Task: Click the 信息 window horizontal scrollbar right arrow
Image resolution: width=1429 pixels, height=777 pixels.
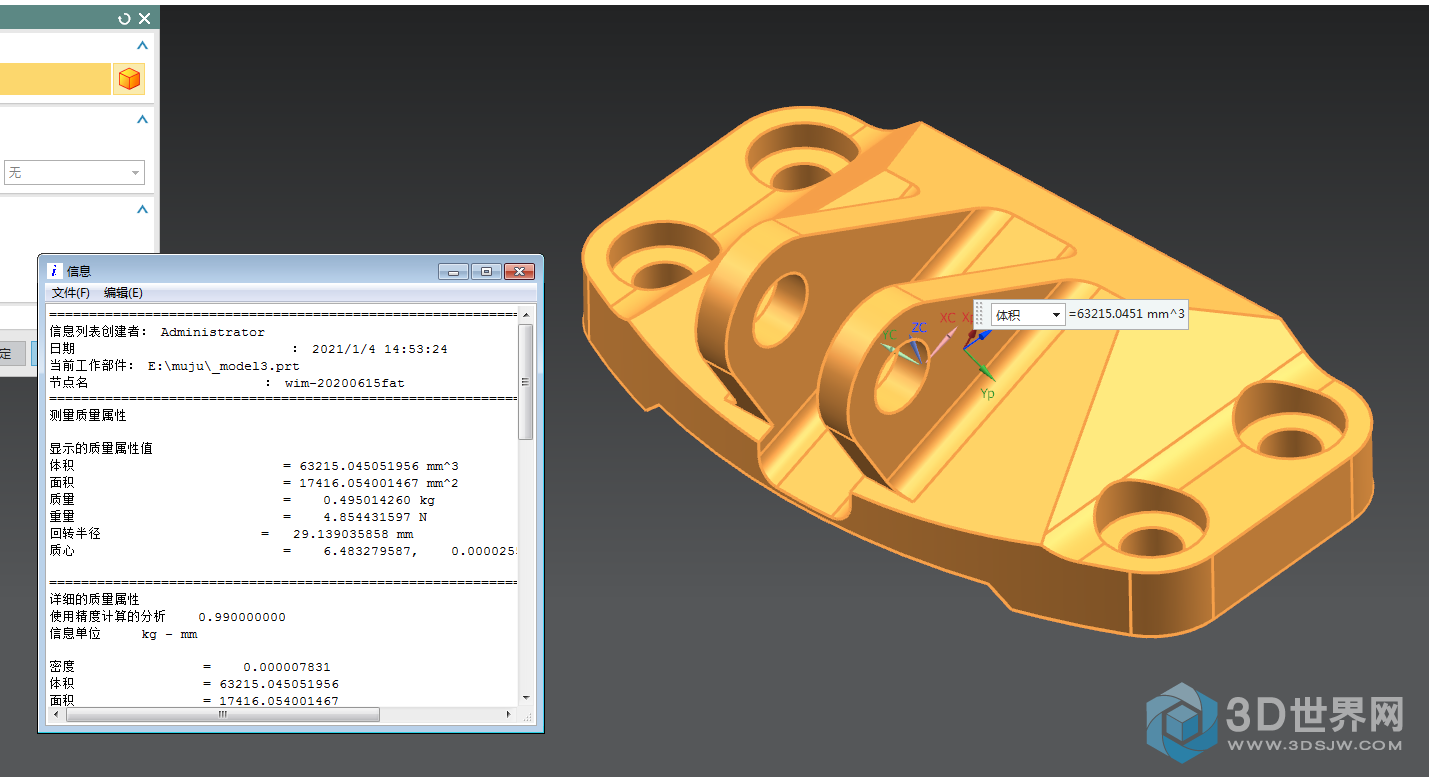Action: coord(510,714)
